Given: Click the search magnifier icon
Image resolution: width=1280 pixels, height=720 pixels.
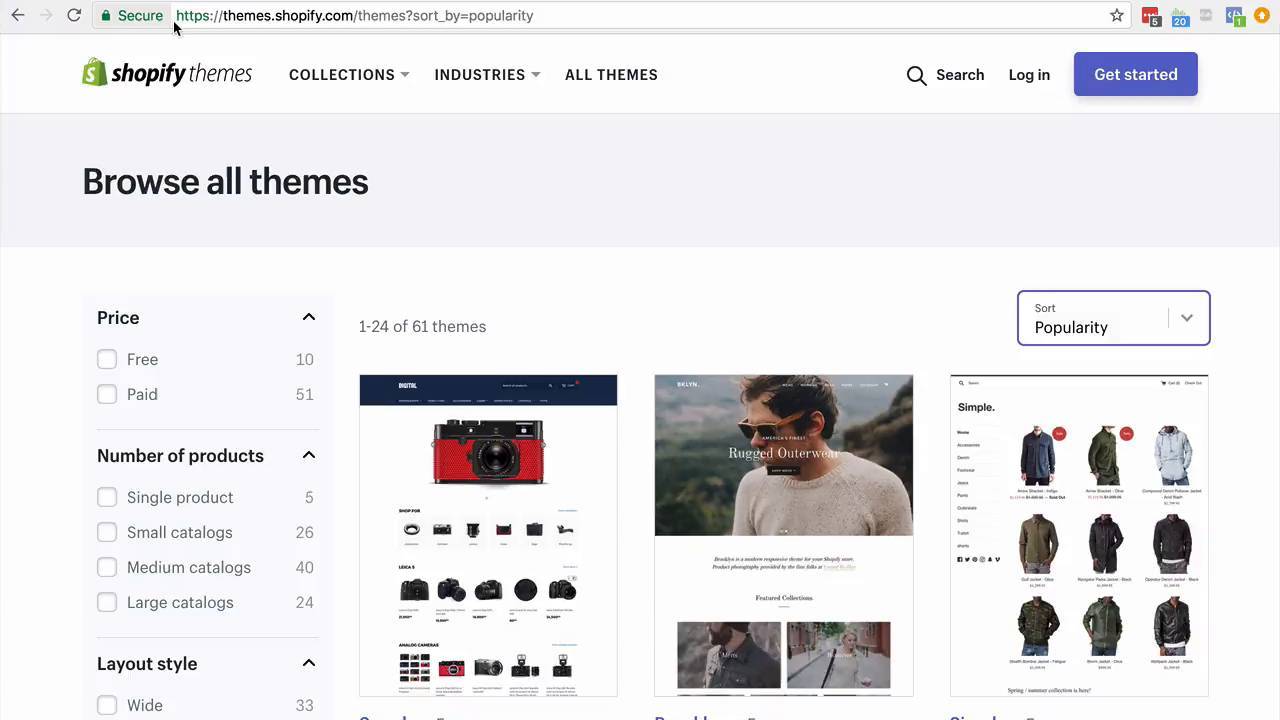Looking at the screenshot, I should [916, 75].
